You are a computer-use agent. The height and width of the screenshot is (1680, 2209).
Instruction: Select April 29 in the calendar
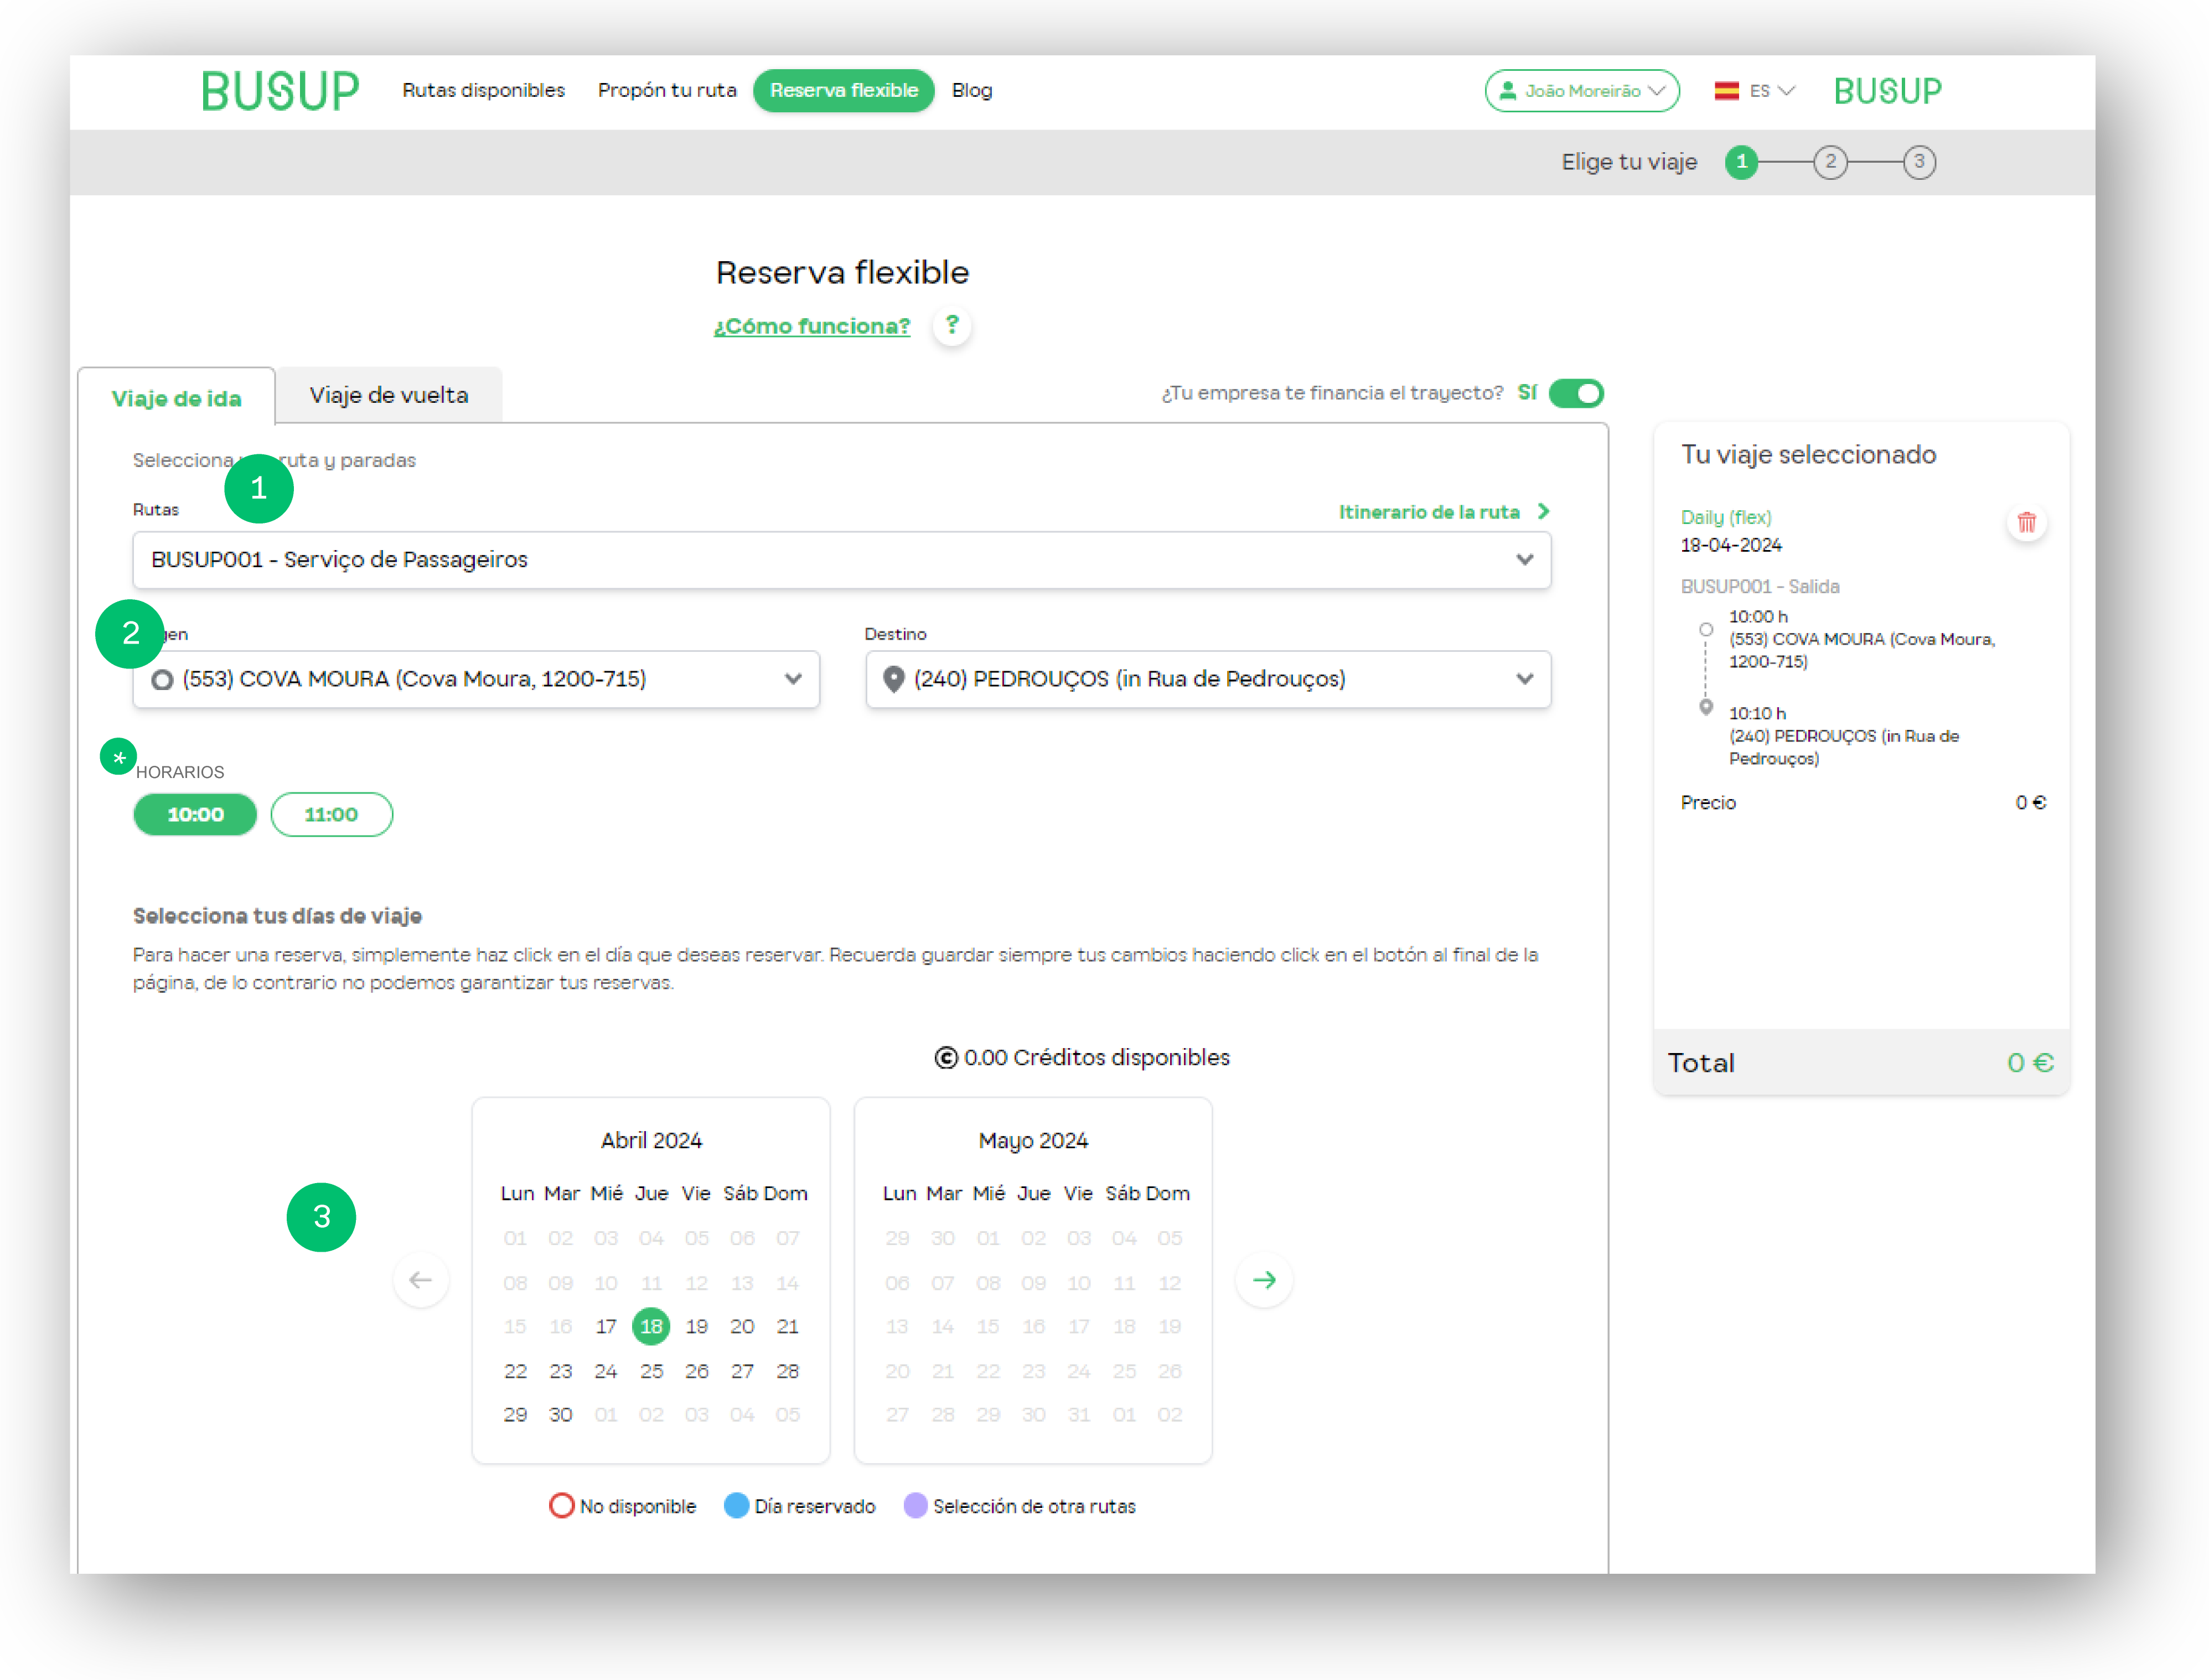click(x=515, y=1415)
